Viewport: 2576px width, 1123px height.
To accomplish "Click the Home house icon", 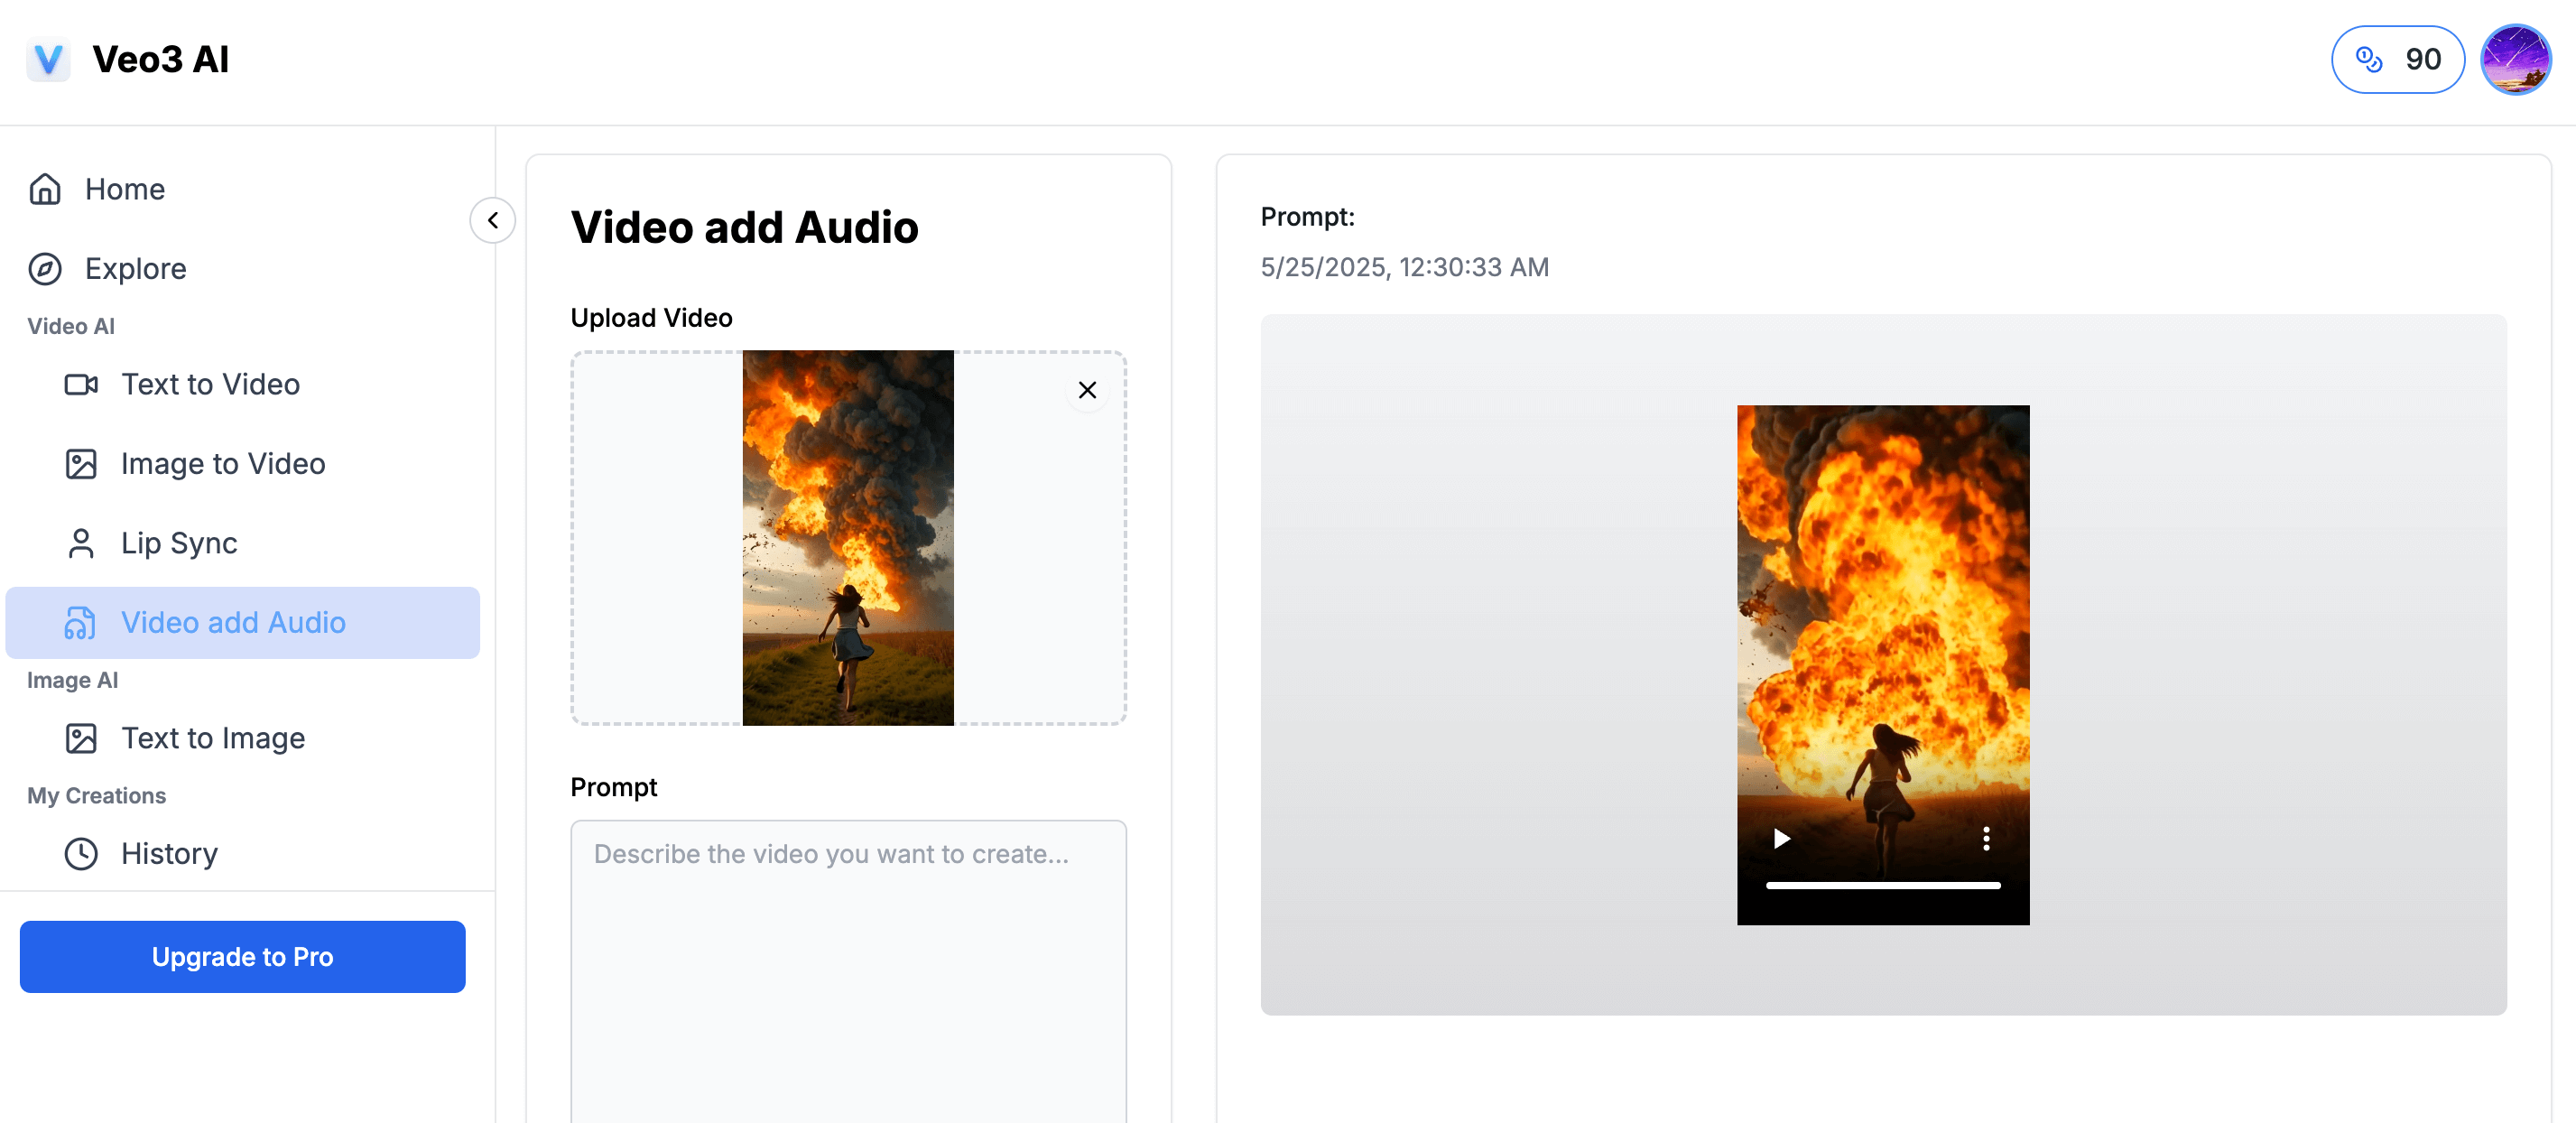I will pos(45,189).
